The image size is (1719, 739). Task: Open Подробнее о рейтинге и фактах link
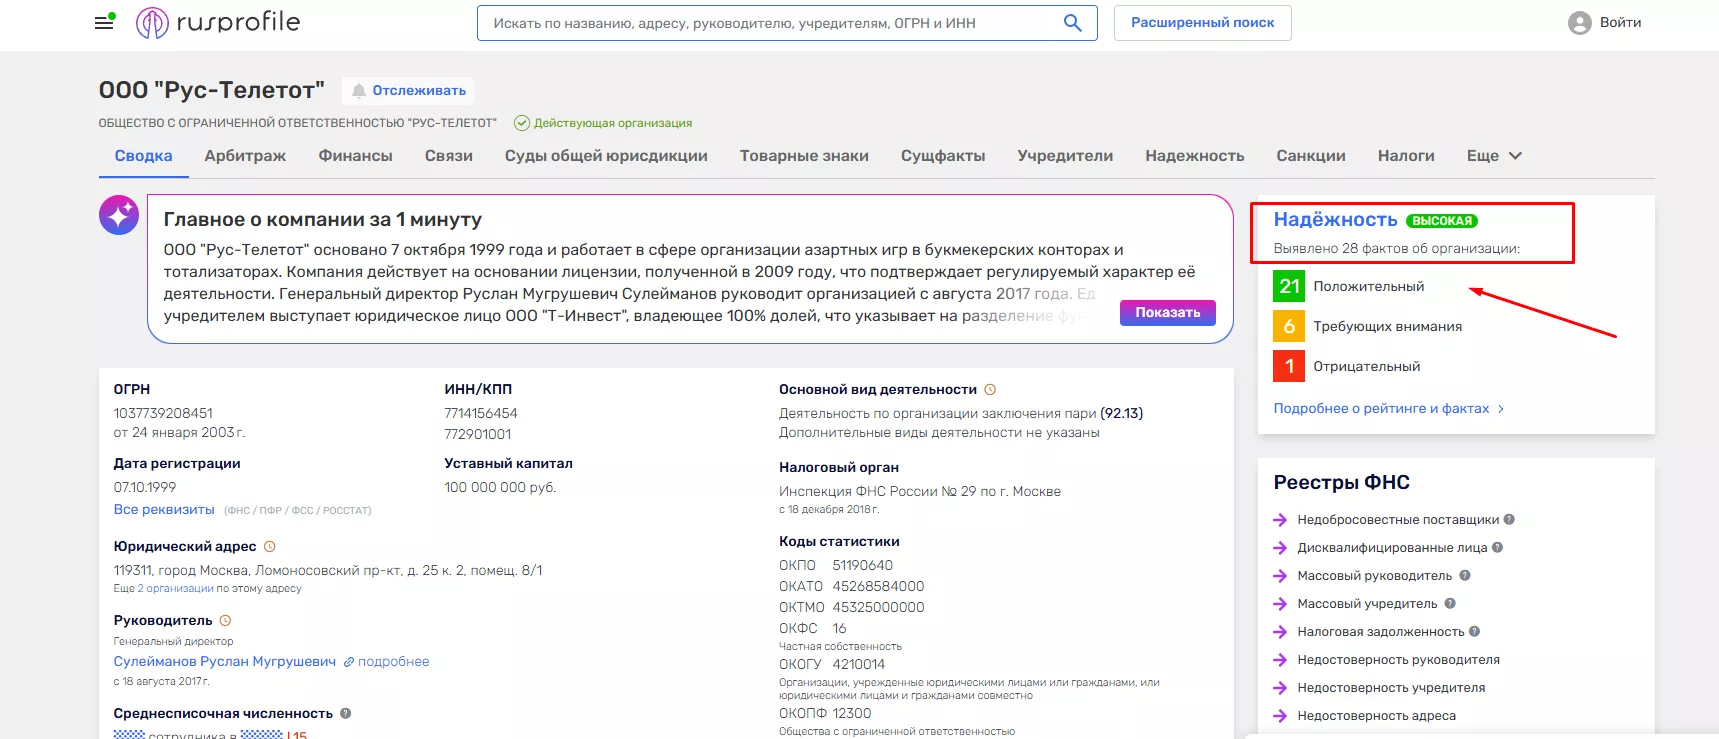(x=1389, y=409)
